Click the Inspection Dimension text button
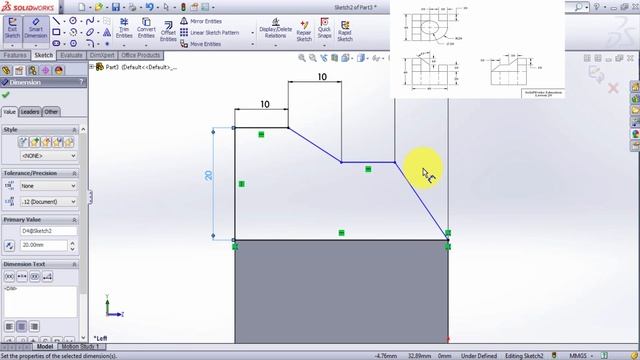 pyautogui.click(x=35, y=277)
